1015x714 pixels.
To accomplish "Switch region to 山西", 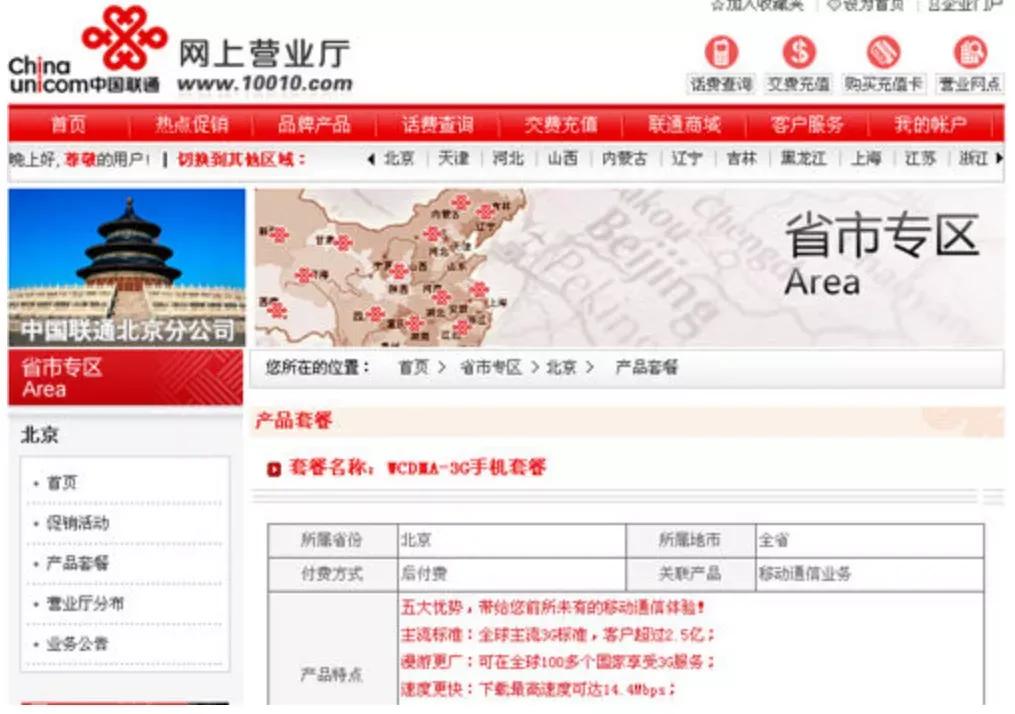I will [x=563, y=159].
